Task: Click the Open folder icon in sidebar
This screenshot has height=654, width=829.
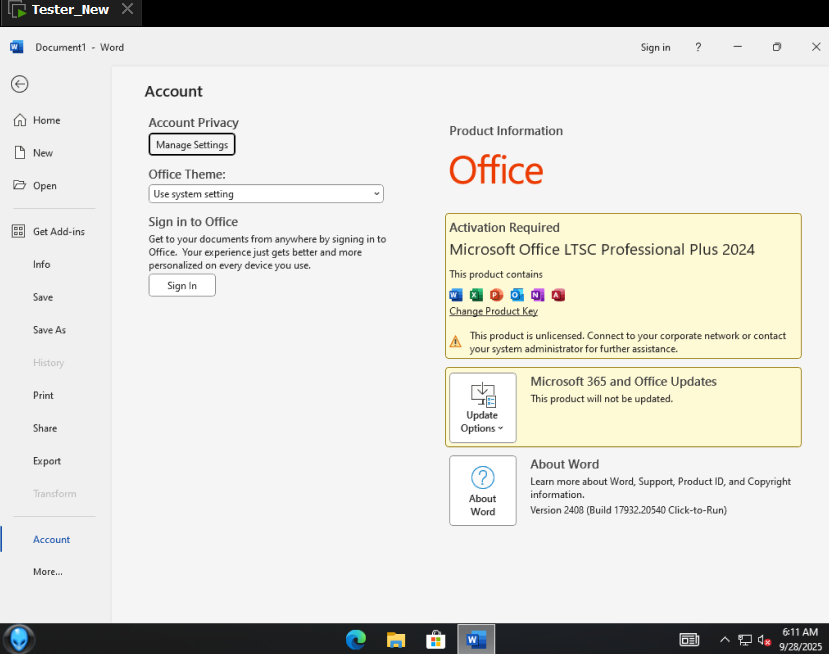Action: (20, 186)
